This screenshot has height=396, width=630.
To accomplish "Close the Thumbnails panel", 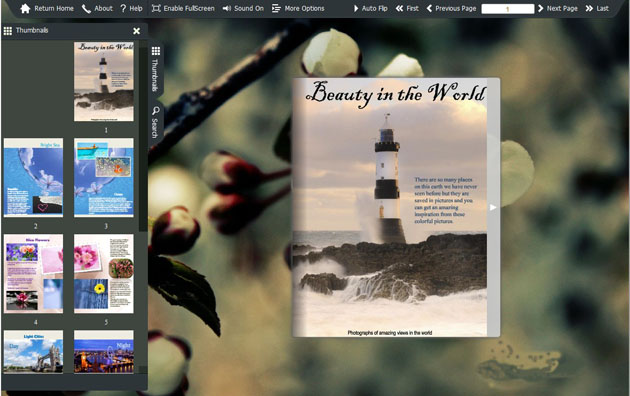I will coord(137,31).
